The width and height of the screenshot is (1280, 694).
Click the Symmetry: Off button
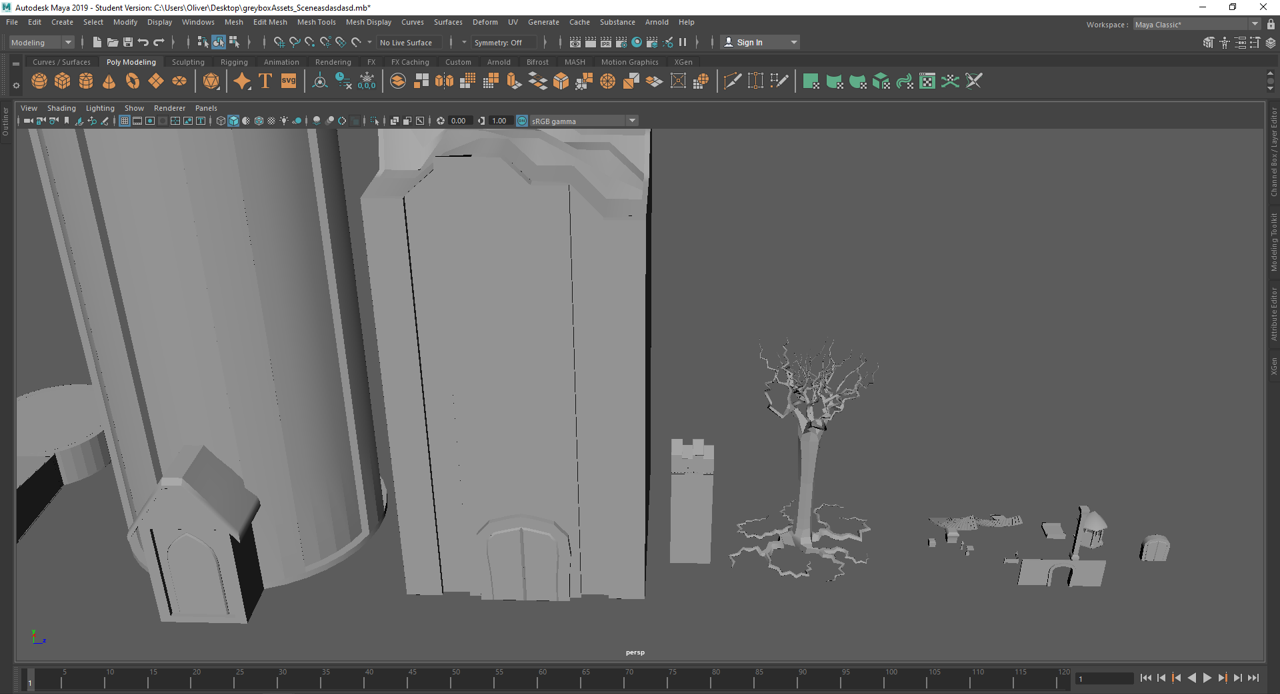click(498, 42)
